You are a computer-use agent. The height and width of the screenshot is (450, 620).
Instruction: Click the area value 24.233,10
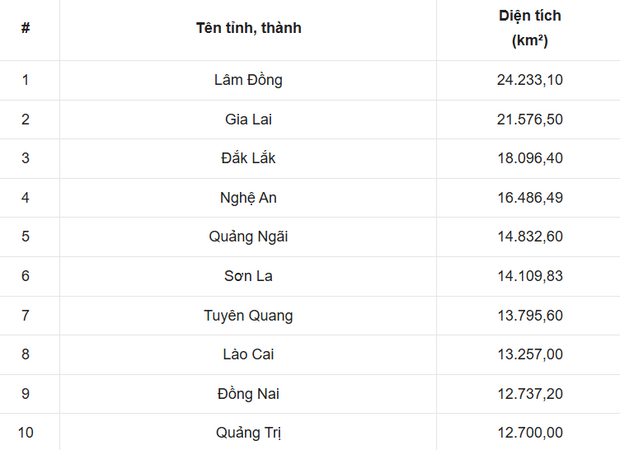tap(529, 80)
